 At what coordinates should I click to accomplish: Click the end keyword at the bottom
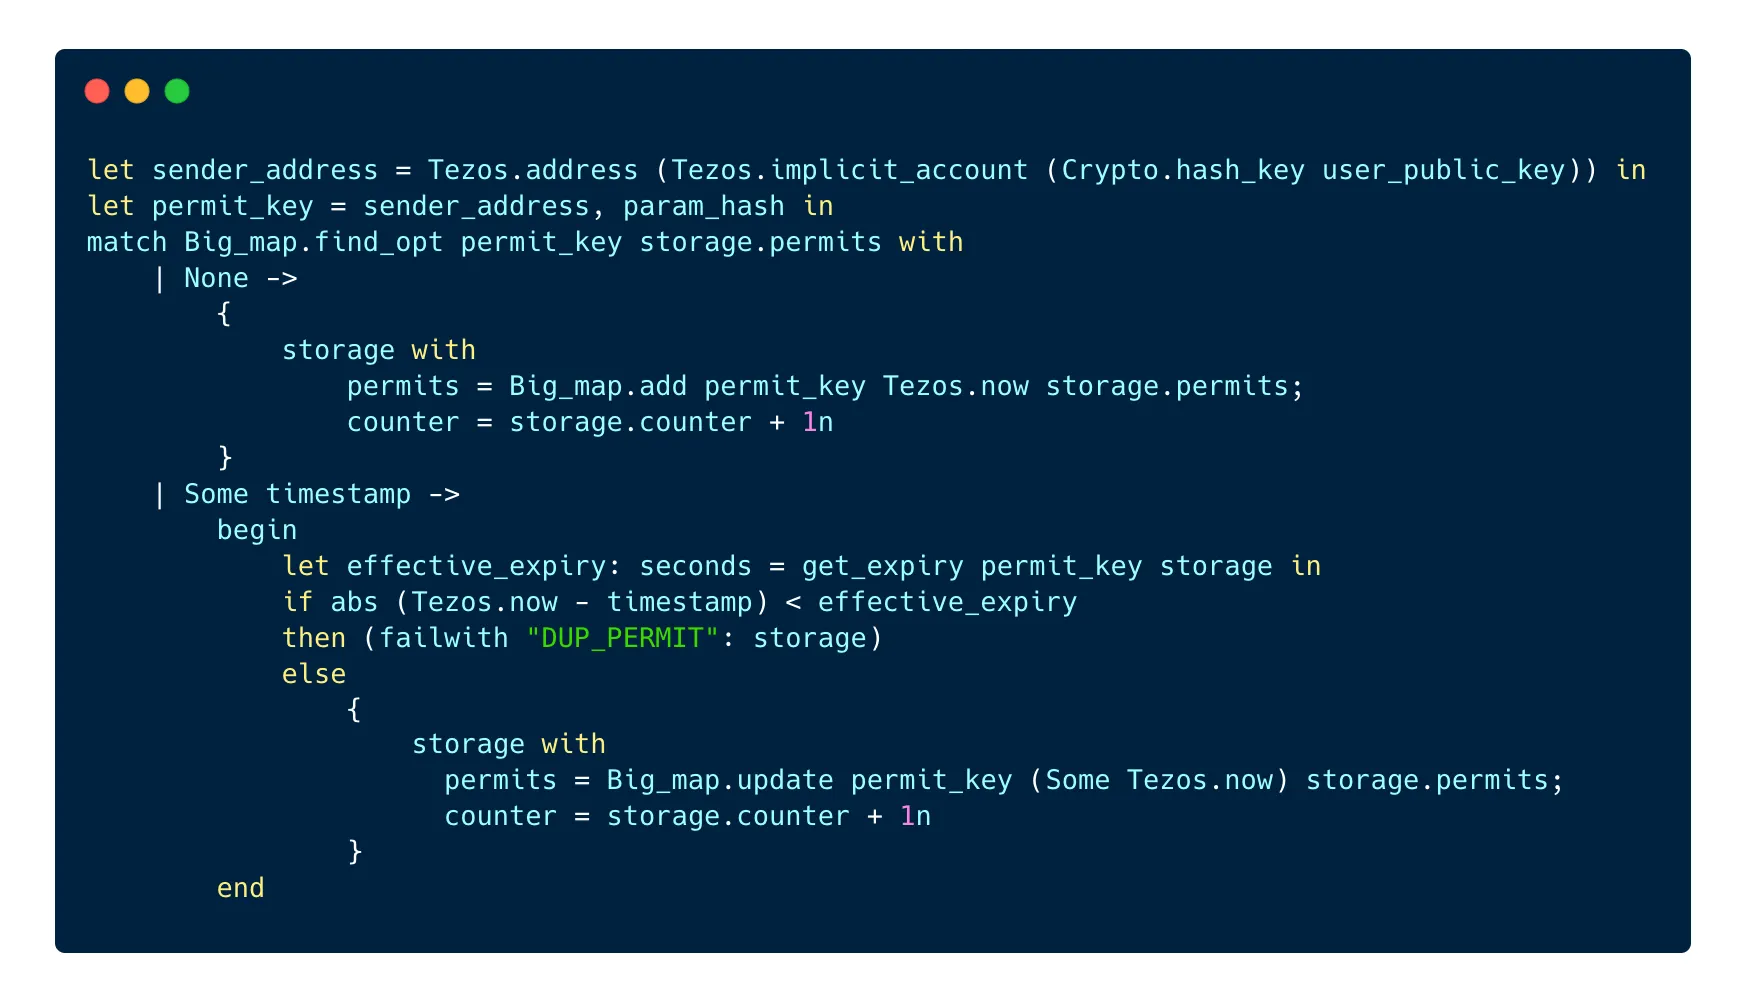241,888
